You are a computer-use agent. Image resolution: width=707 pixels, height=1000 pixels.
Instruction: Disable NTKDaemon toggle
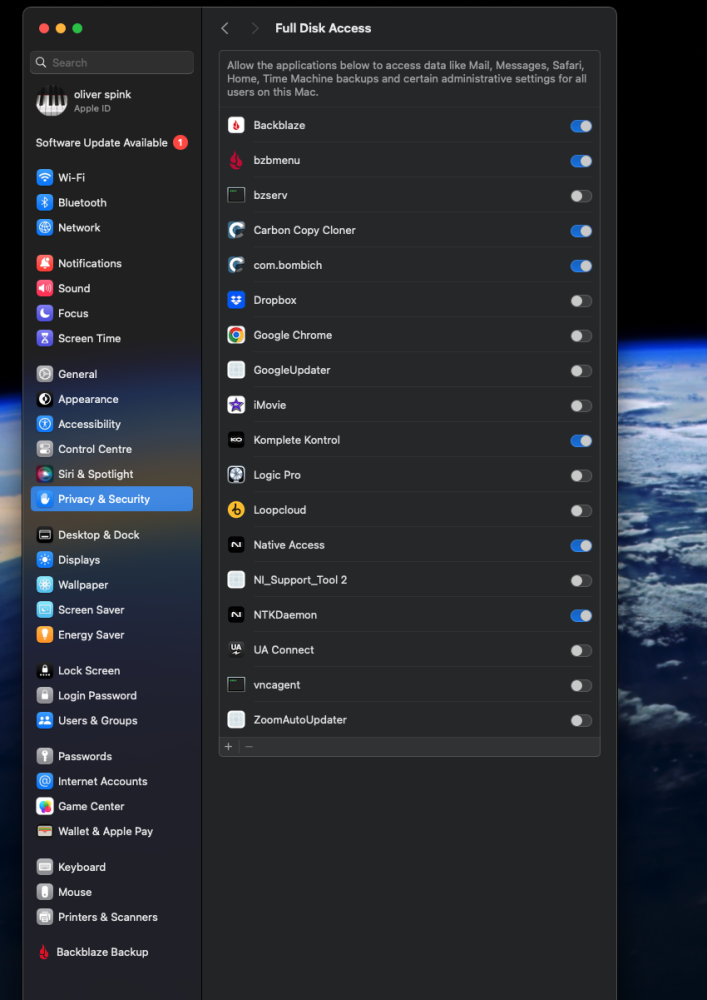pyautogui.click(x=581, y=615)
